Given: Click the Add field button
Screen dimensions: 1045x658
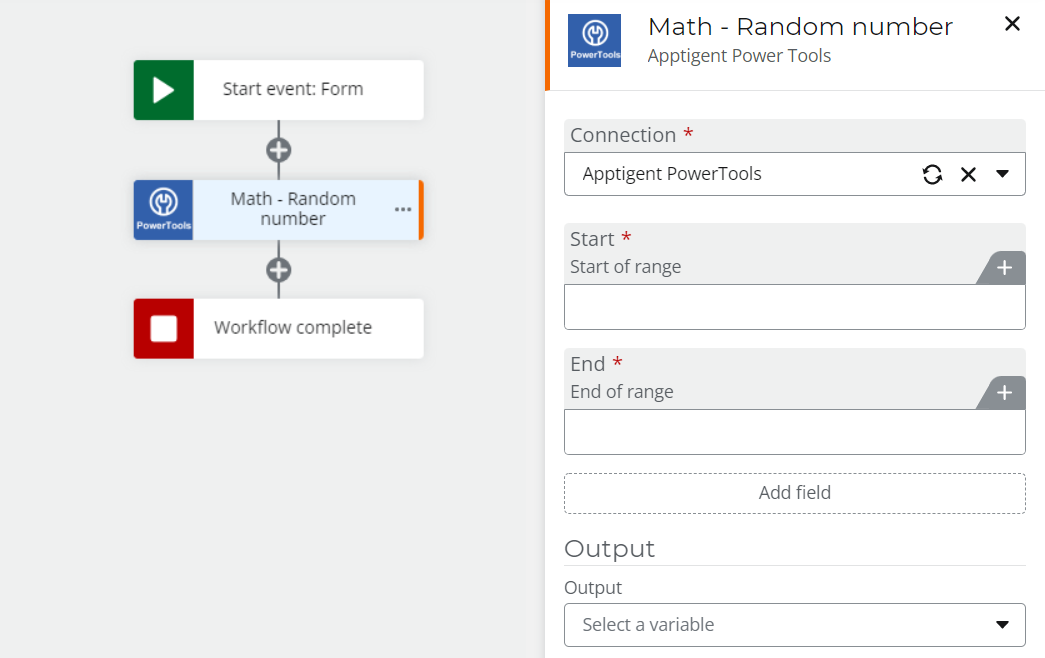Looking at the screenshot, I should (x=795, y=492).
